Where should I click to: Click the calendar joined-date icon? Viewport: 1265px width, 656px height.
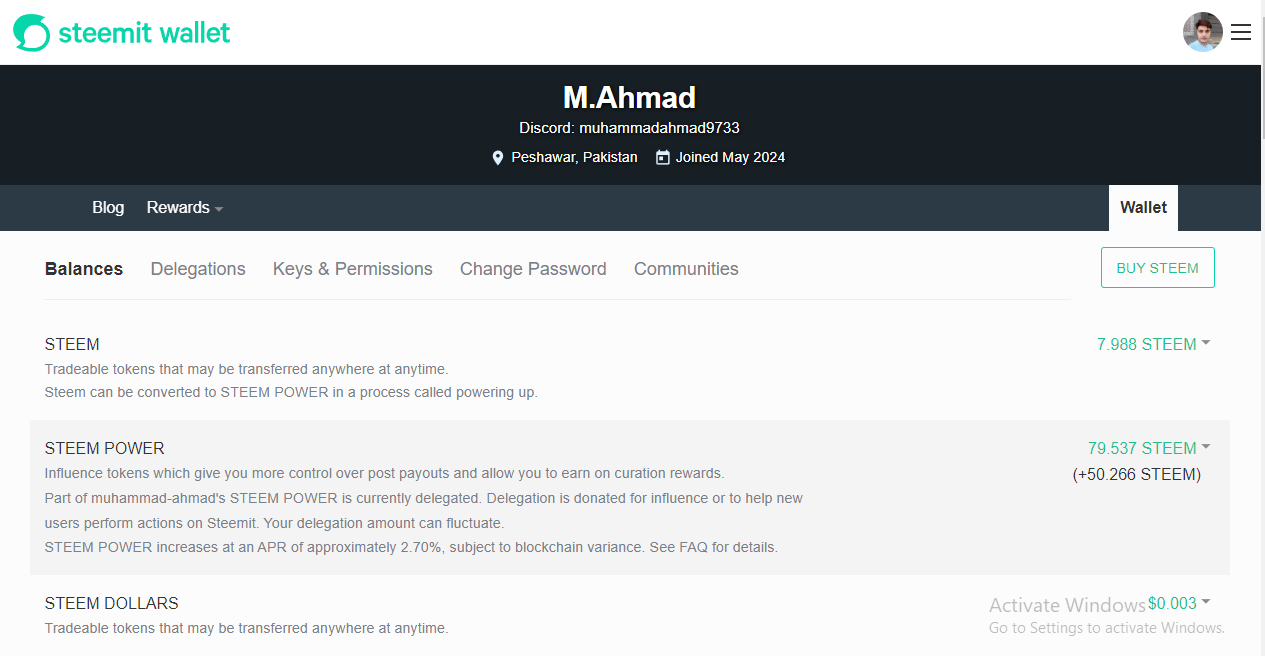point(662,158)
